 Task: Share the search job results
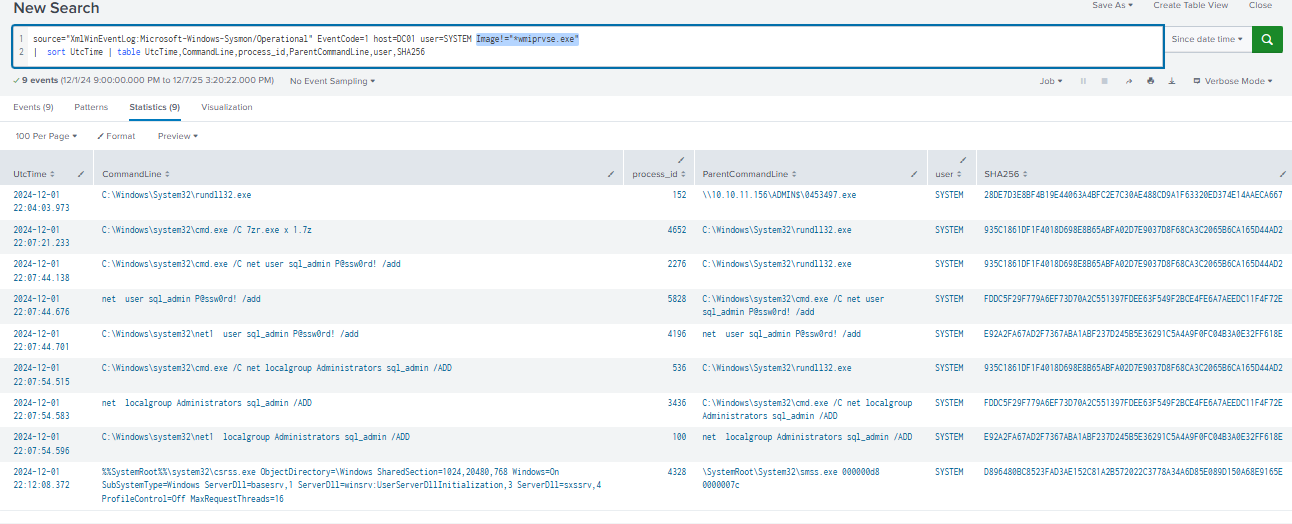tap(1128, 81)
